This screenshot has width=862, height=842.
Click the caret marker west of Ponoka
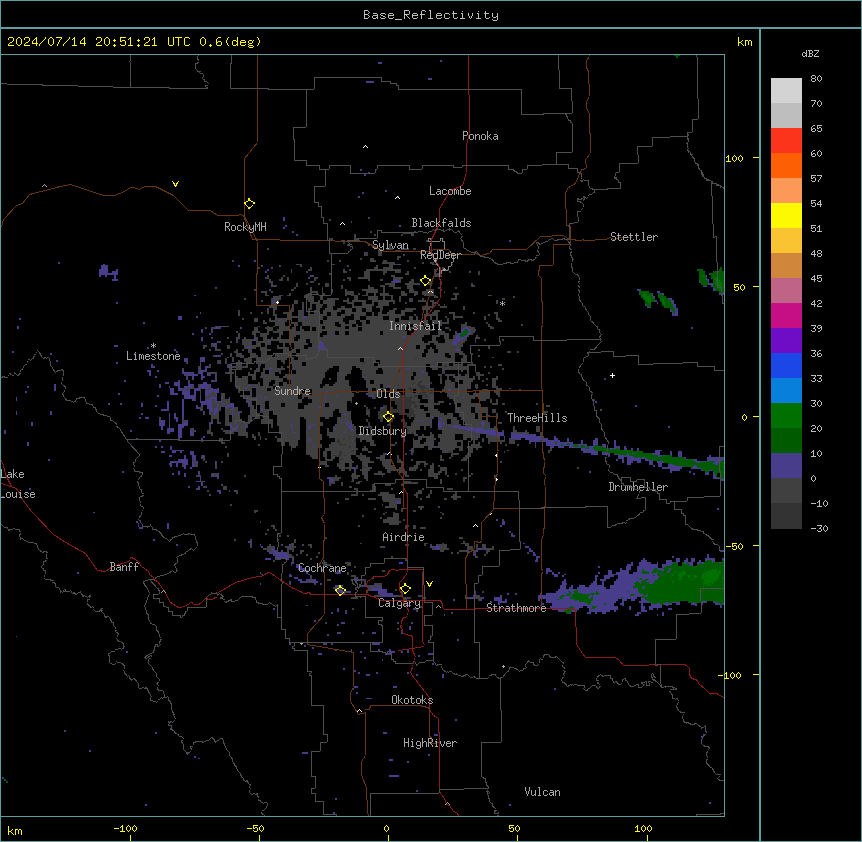click(x=365, y=147)
